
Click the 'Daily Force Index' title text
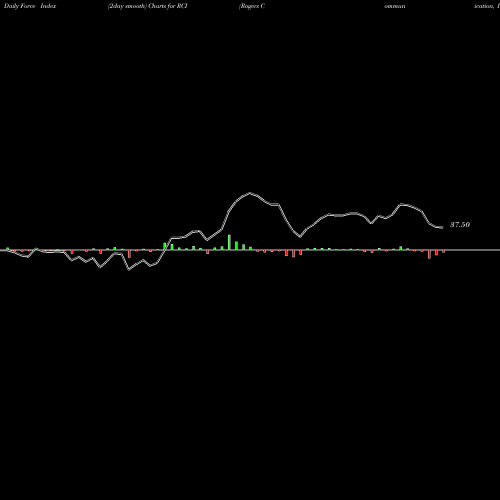point(30,6)
